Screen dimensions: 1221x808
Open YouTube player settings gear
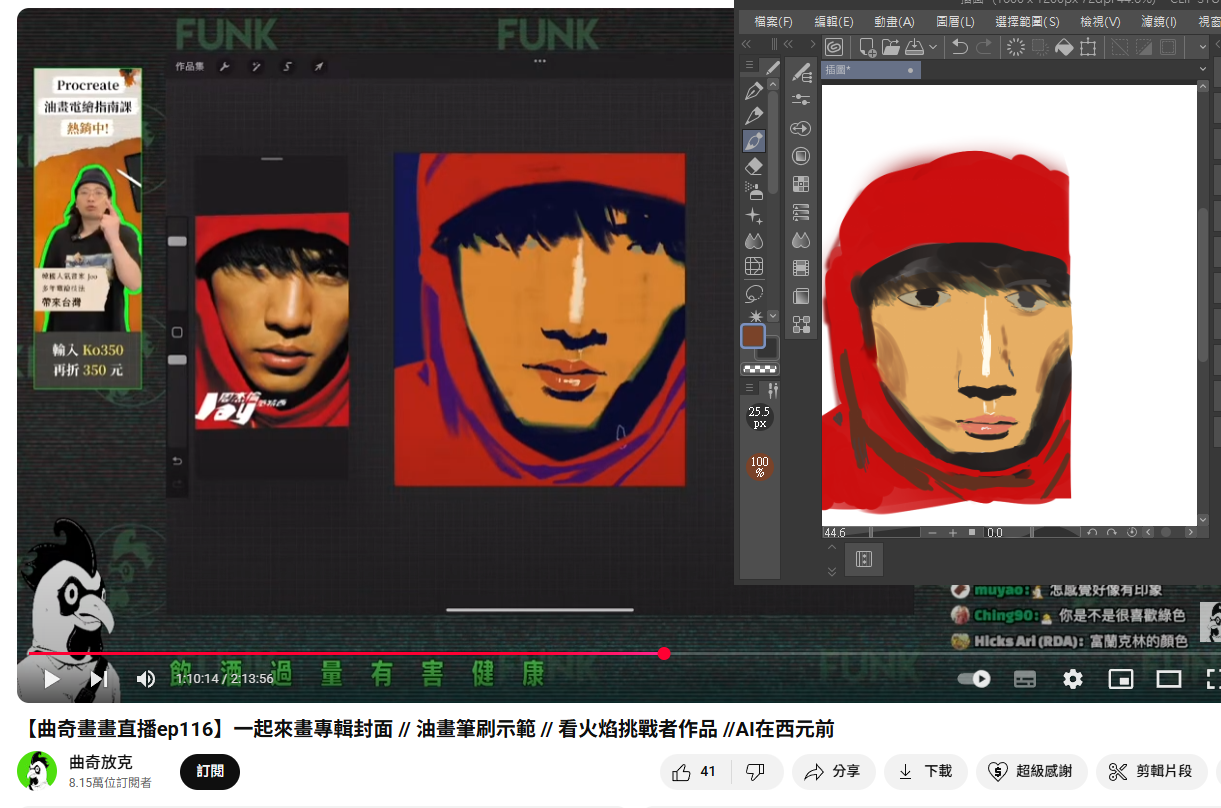coord(1073,679)
